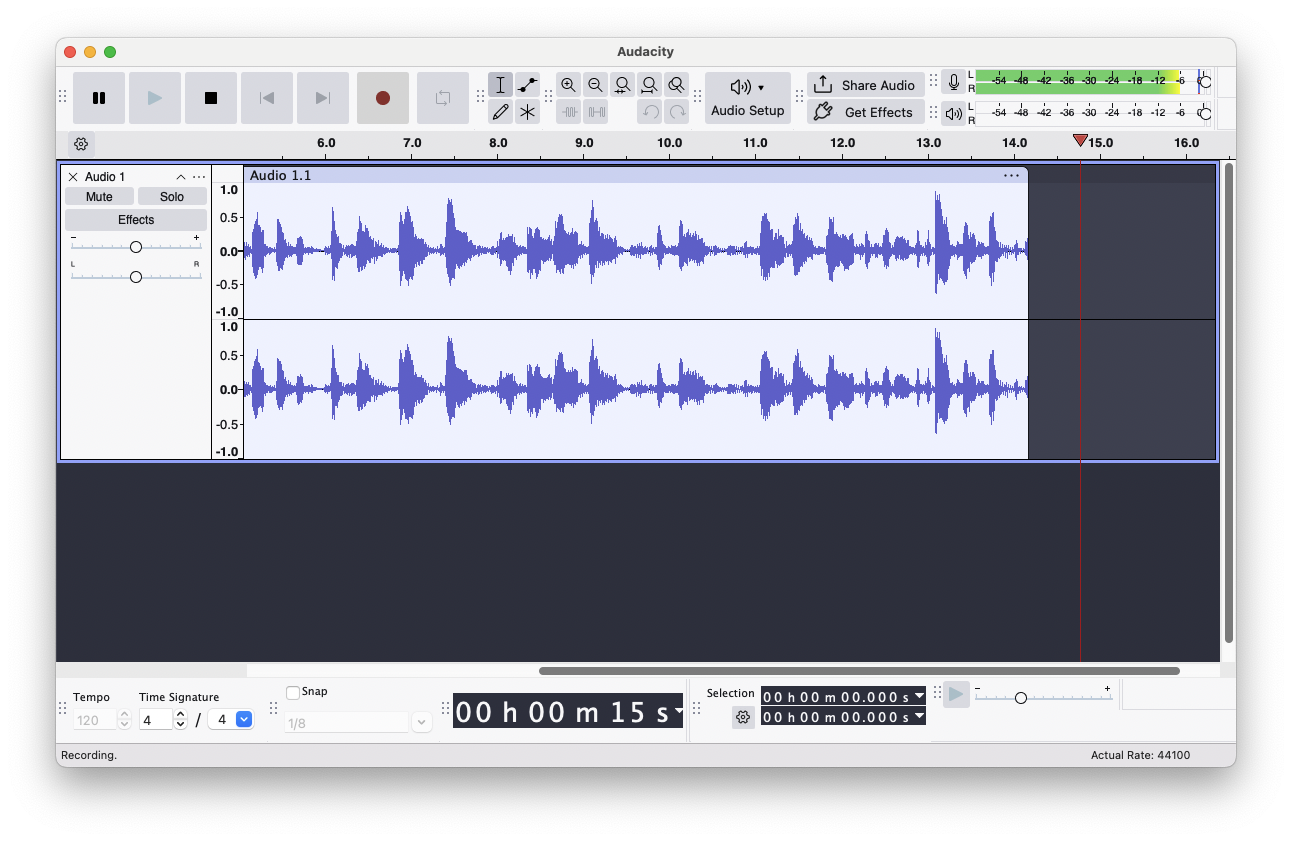The image size is (1292, 841).
Task: Click the Fit Project to Width icon
Action: 648,85
